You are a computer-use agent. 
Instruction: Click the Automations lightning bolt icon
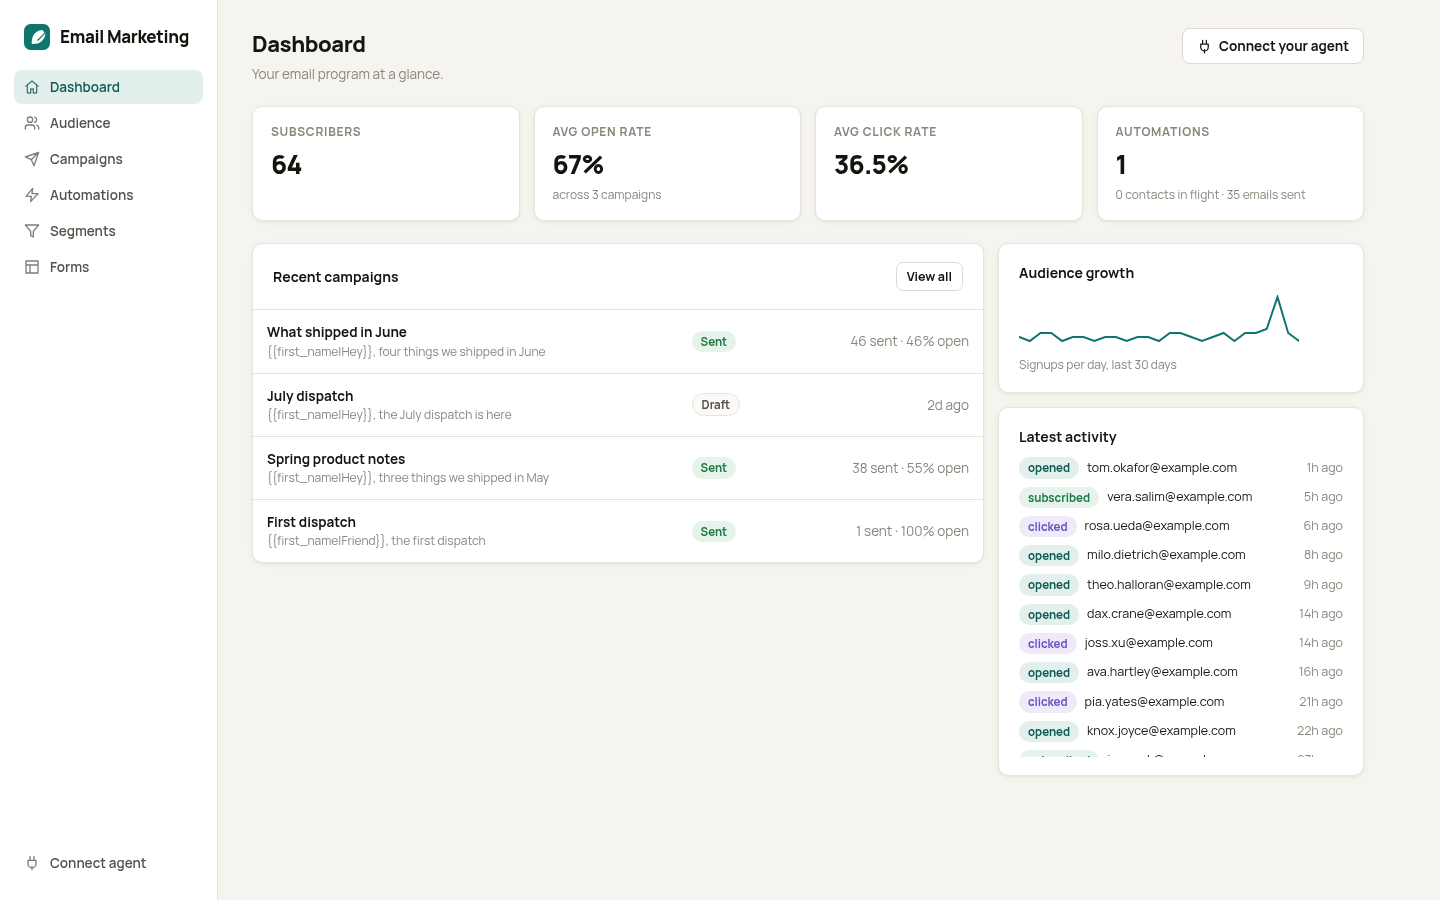tap(32, 195)
